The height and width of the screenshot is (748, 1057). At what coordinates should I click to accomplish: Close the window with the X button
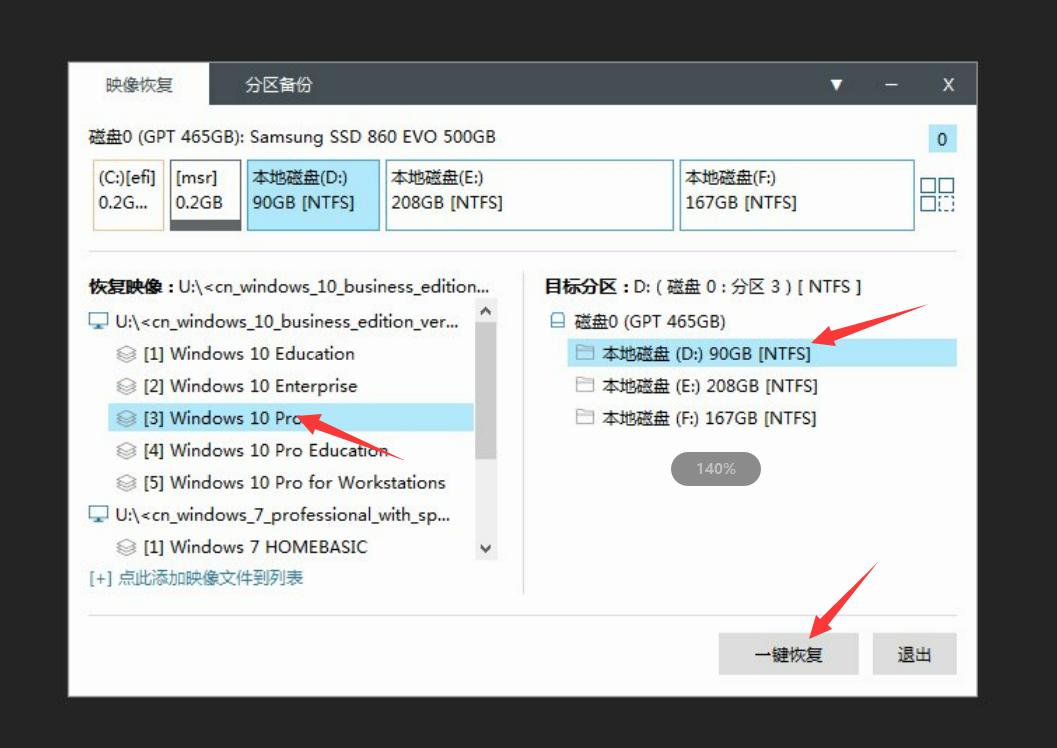coord(948,85)
